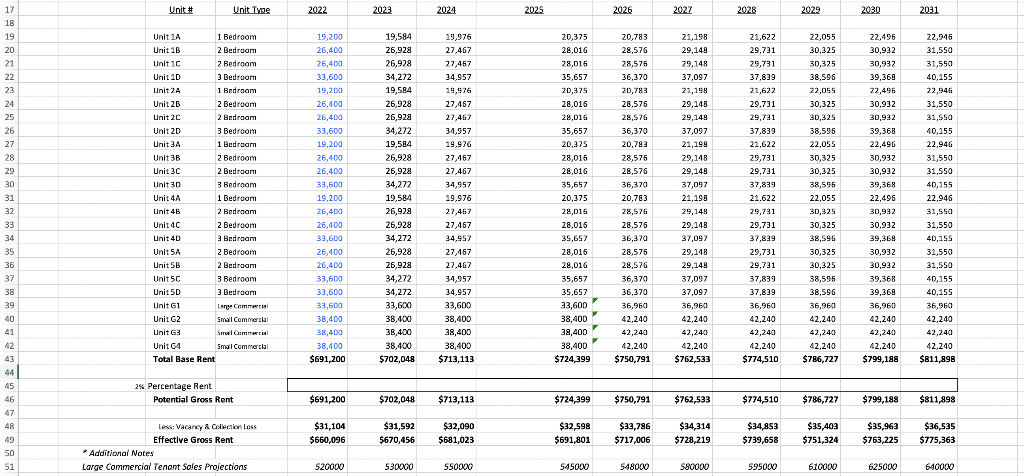Select the "* Additional Notes" cell
Viewport: 1024px width, 476px height.
[x=118, y=453]
